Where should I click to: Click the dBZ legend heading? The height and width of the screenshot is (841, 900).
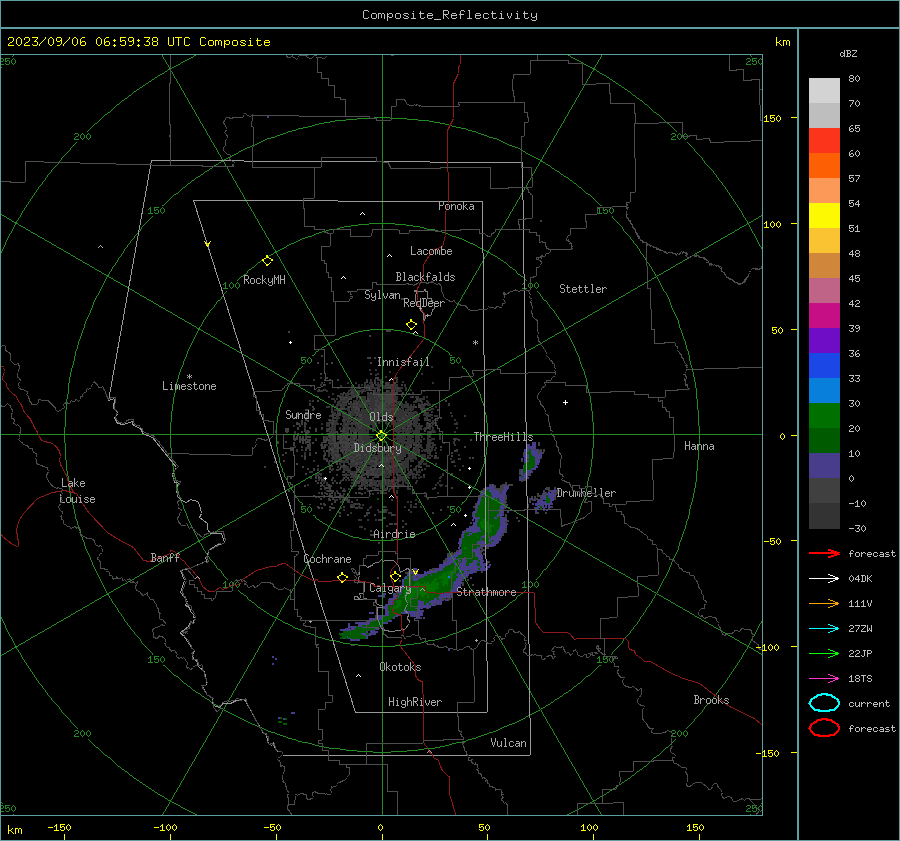(x=848, y=53)
